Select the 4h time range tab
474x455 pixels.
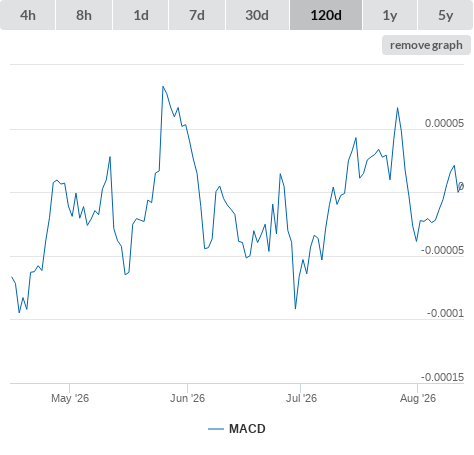click(27, 15)
